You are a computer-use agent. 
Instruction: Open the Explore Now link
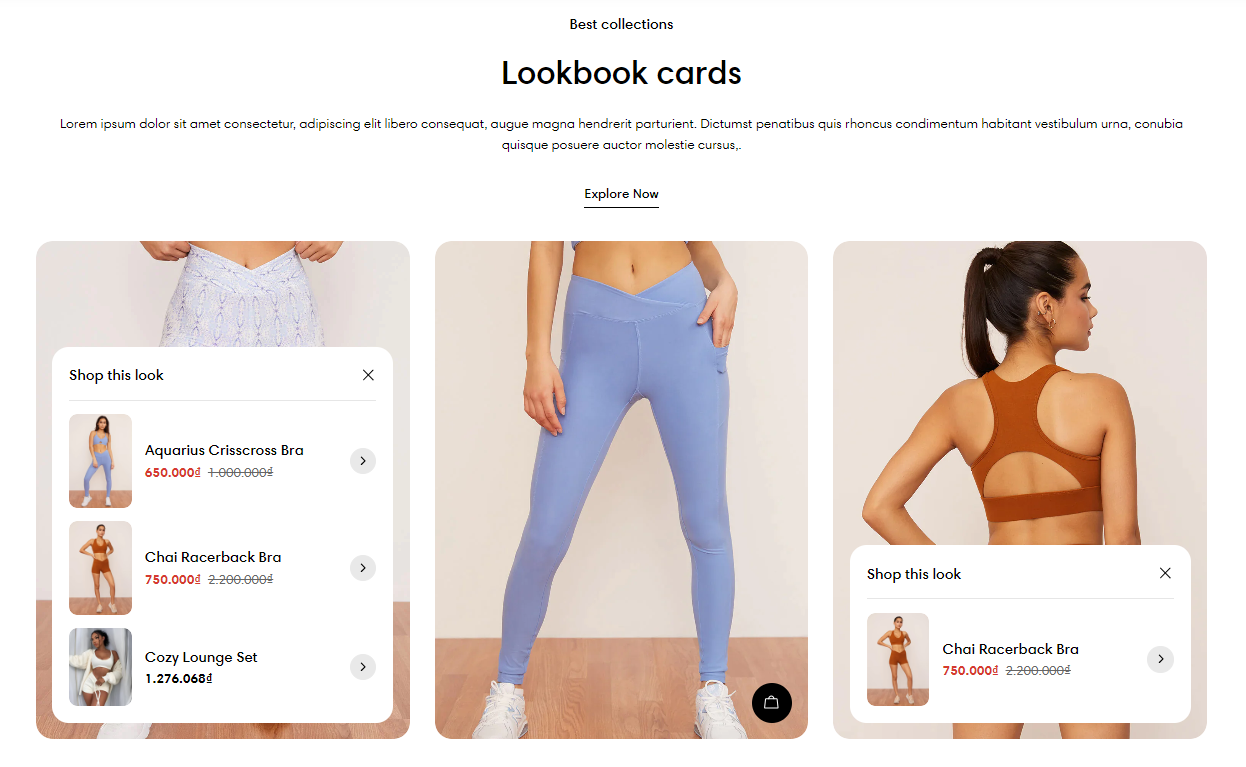click(x=621, y=194)
